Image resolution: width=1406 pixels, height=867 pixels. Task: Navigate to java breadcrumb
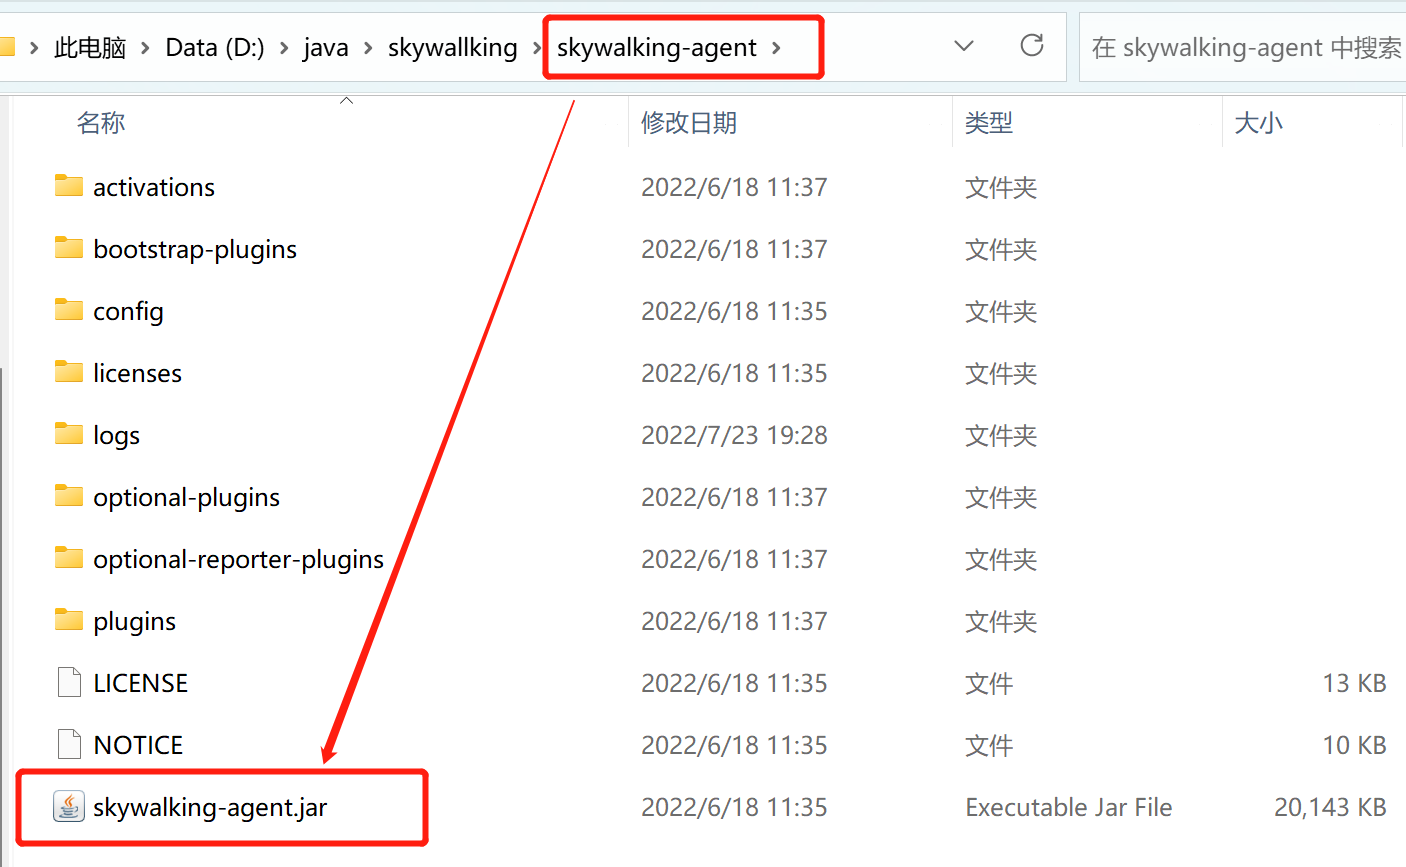(x=326, y=47)
